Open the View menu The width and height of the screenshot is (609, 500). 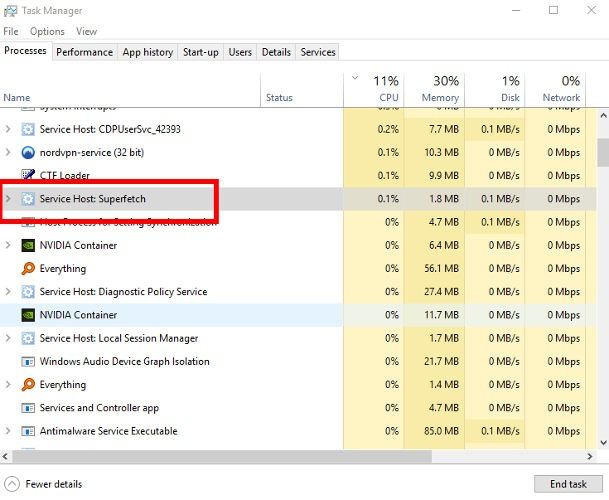(x=86, y=31)
